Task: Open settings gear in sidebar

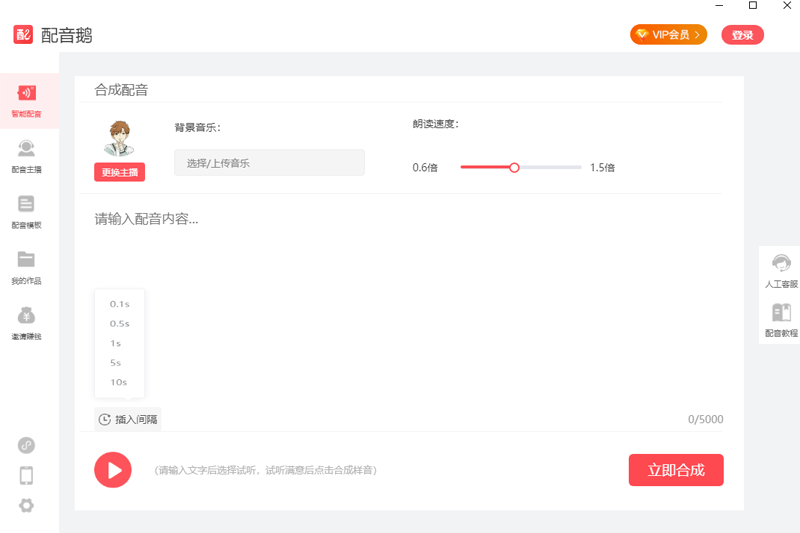Action: [x=27, y=505]
